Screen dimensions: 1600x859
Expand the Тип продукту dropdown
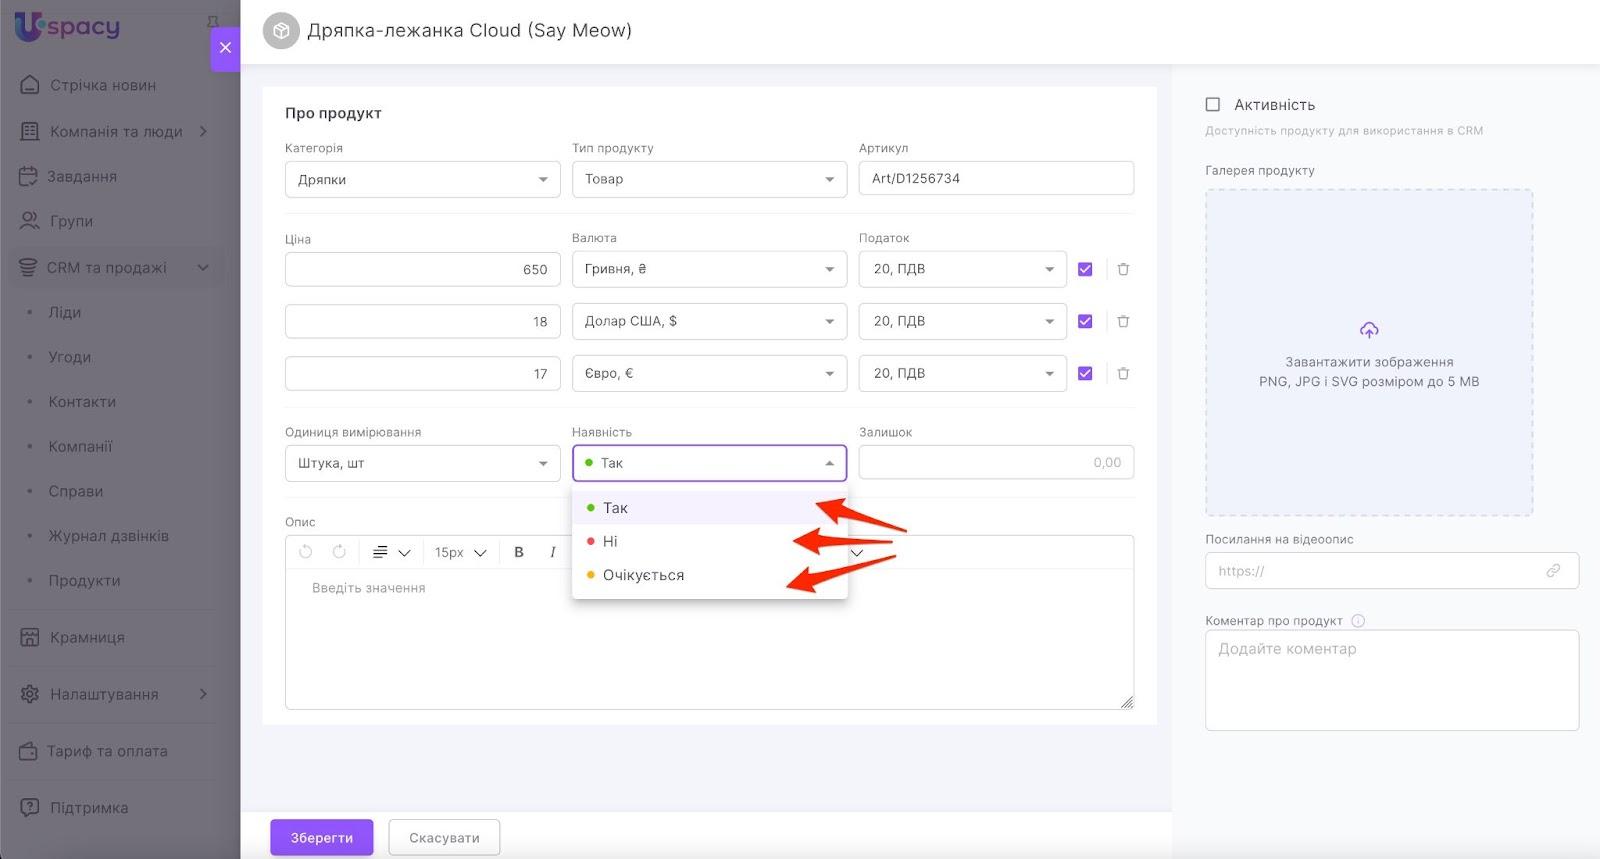coord(709,180)
